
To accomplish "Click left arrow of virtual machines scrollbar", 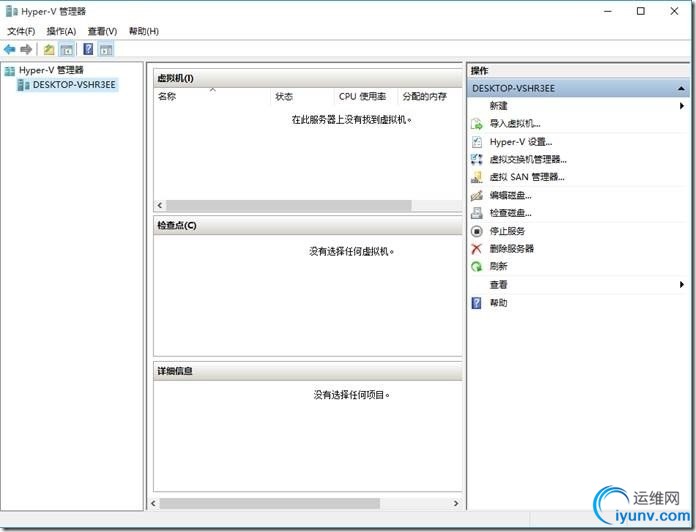I will point(160,205).
